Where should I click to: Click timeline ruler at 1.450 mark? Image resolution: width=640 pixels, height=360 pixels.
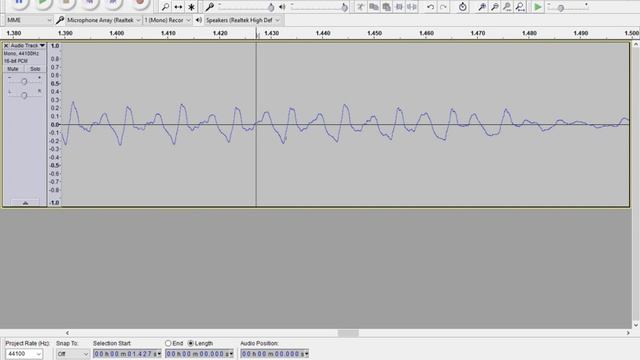coord(374,33)
